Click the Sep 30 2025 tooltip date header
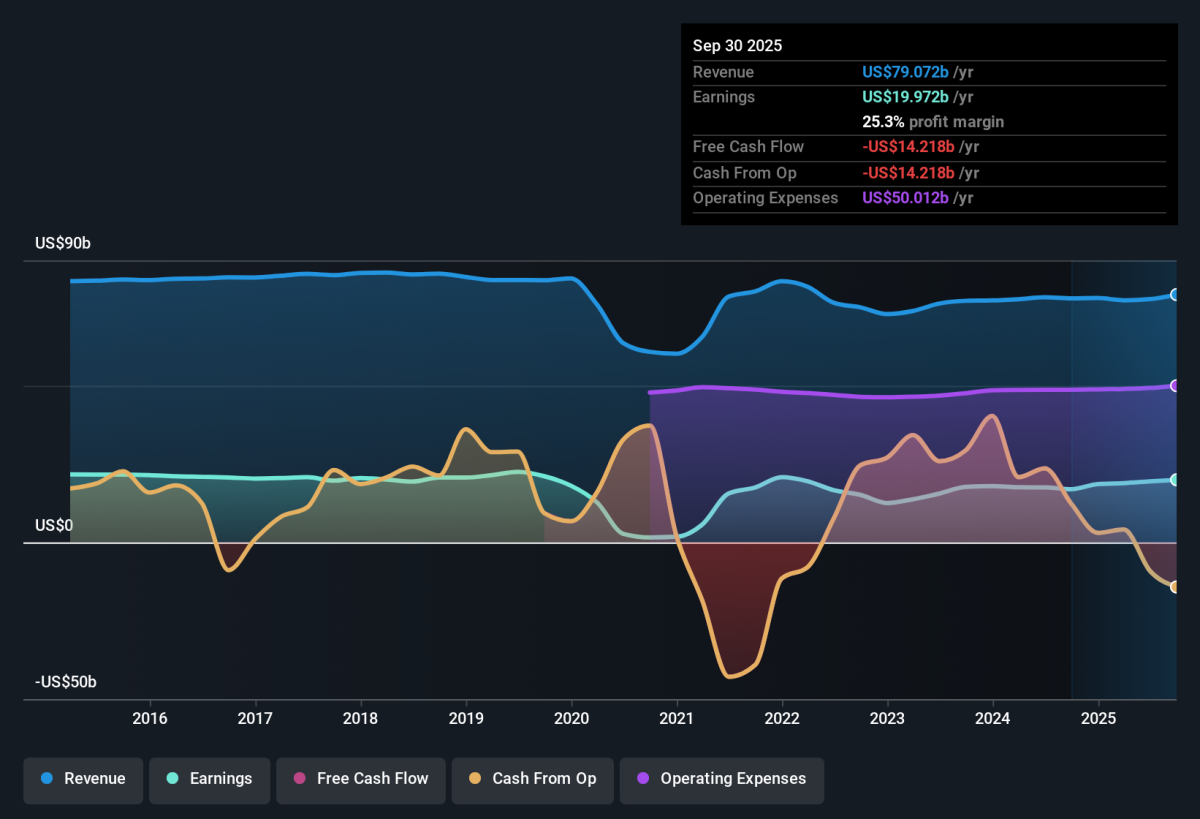Screen dimensions: 1200x819 pyautogui.click(x=738, y=46)
